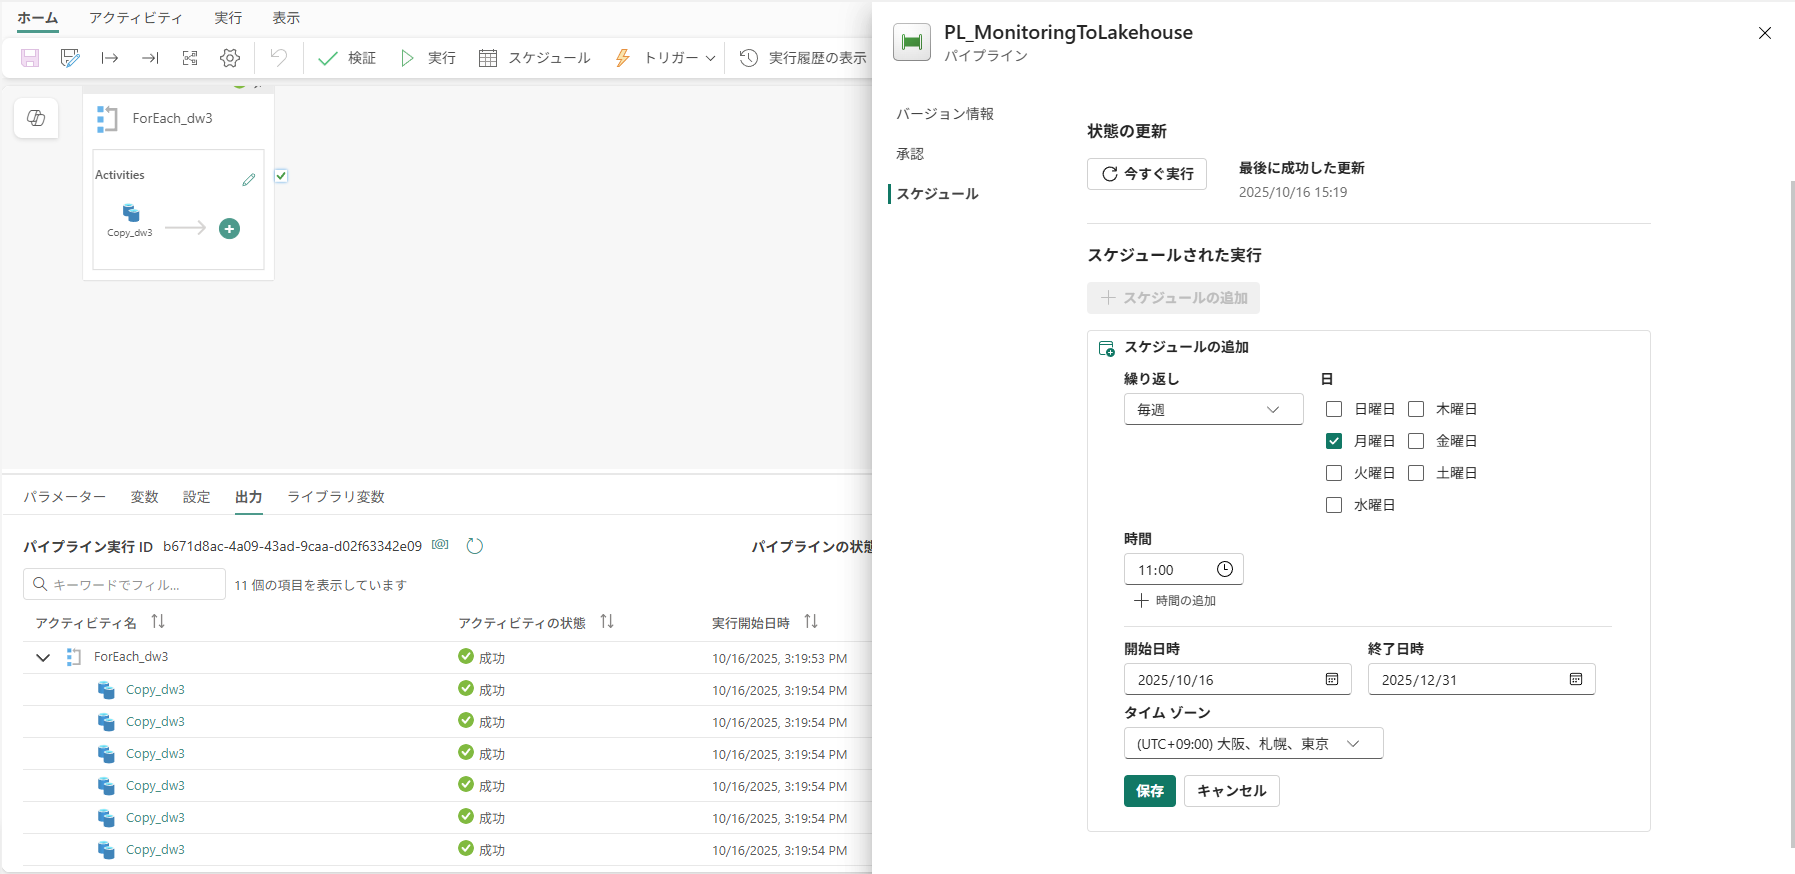Run the pipeline with 実行 button
The height and width of the screenshot is (874, 1795).
pyautogui.click(x=428, y=58)
